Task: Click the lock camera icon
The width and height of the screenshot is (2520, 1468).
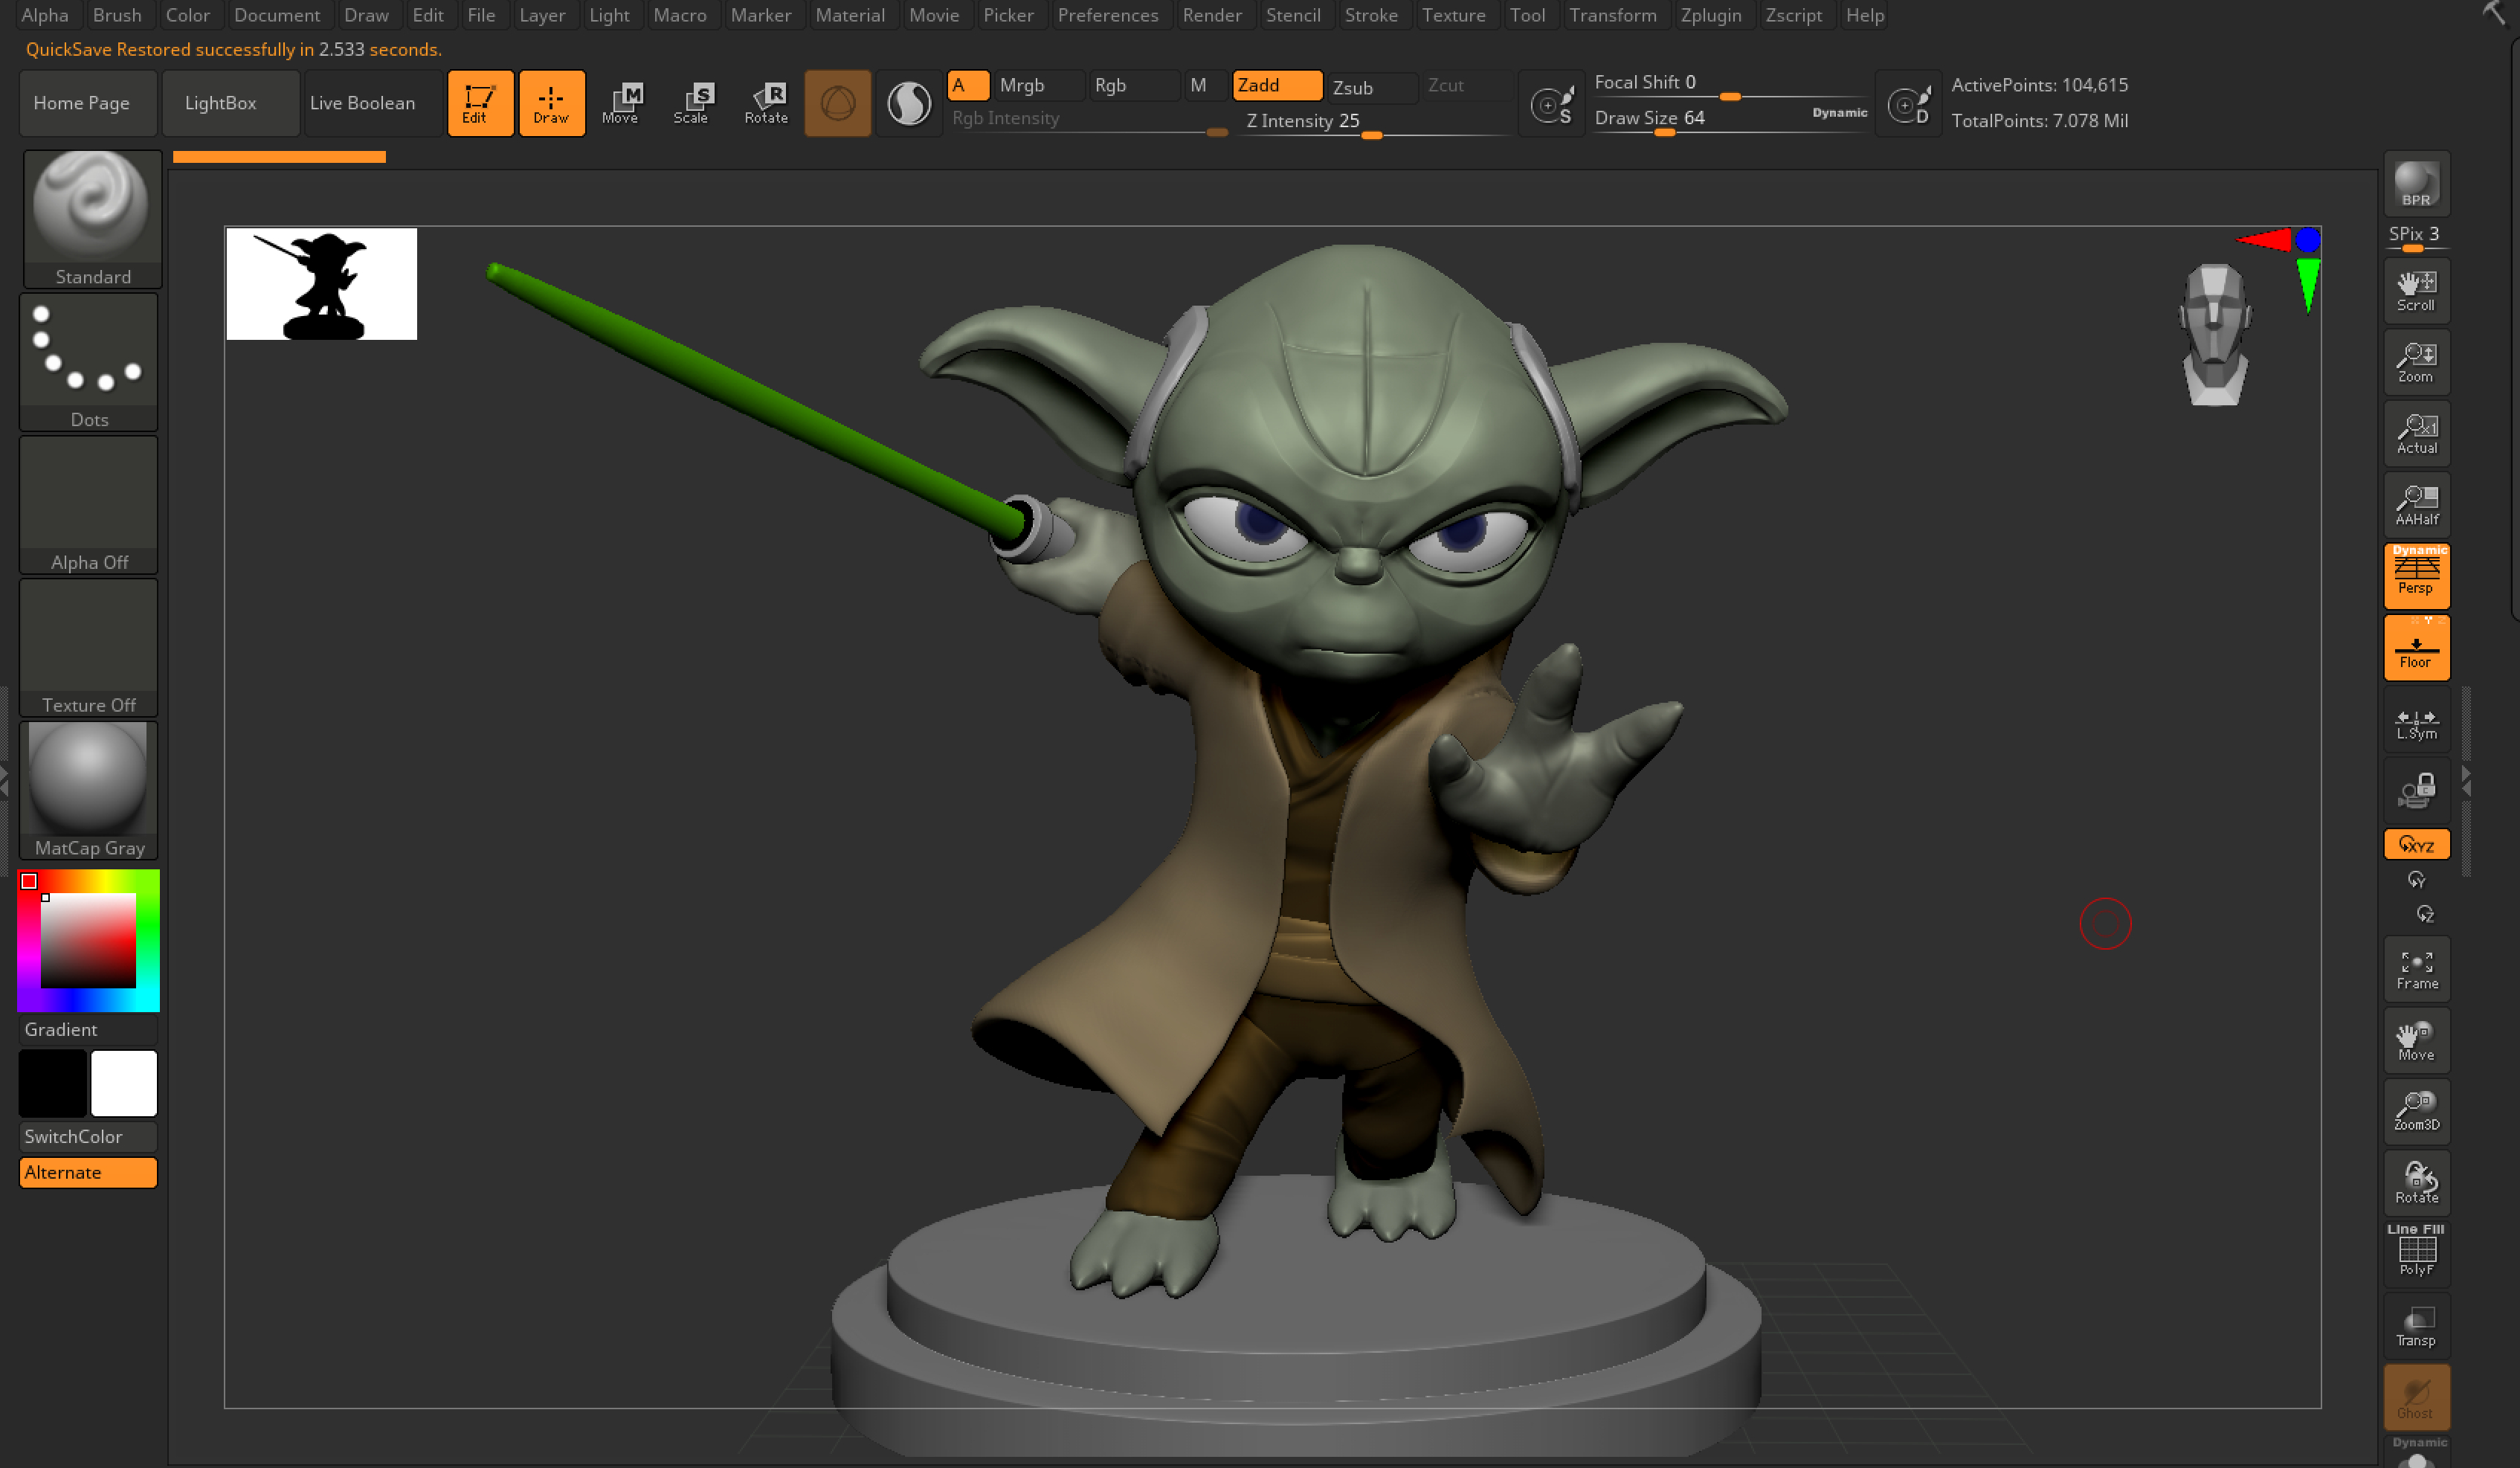Action: (x=2416, y=790)
